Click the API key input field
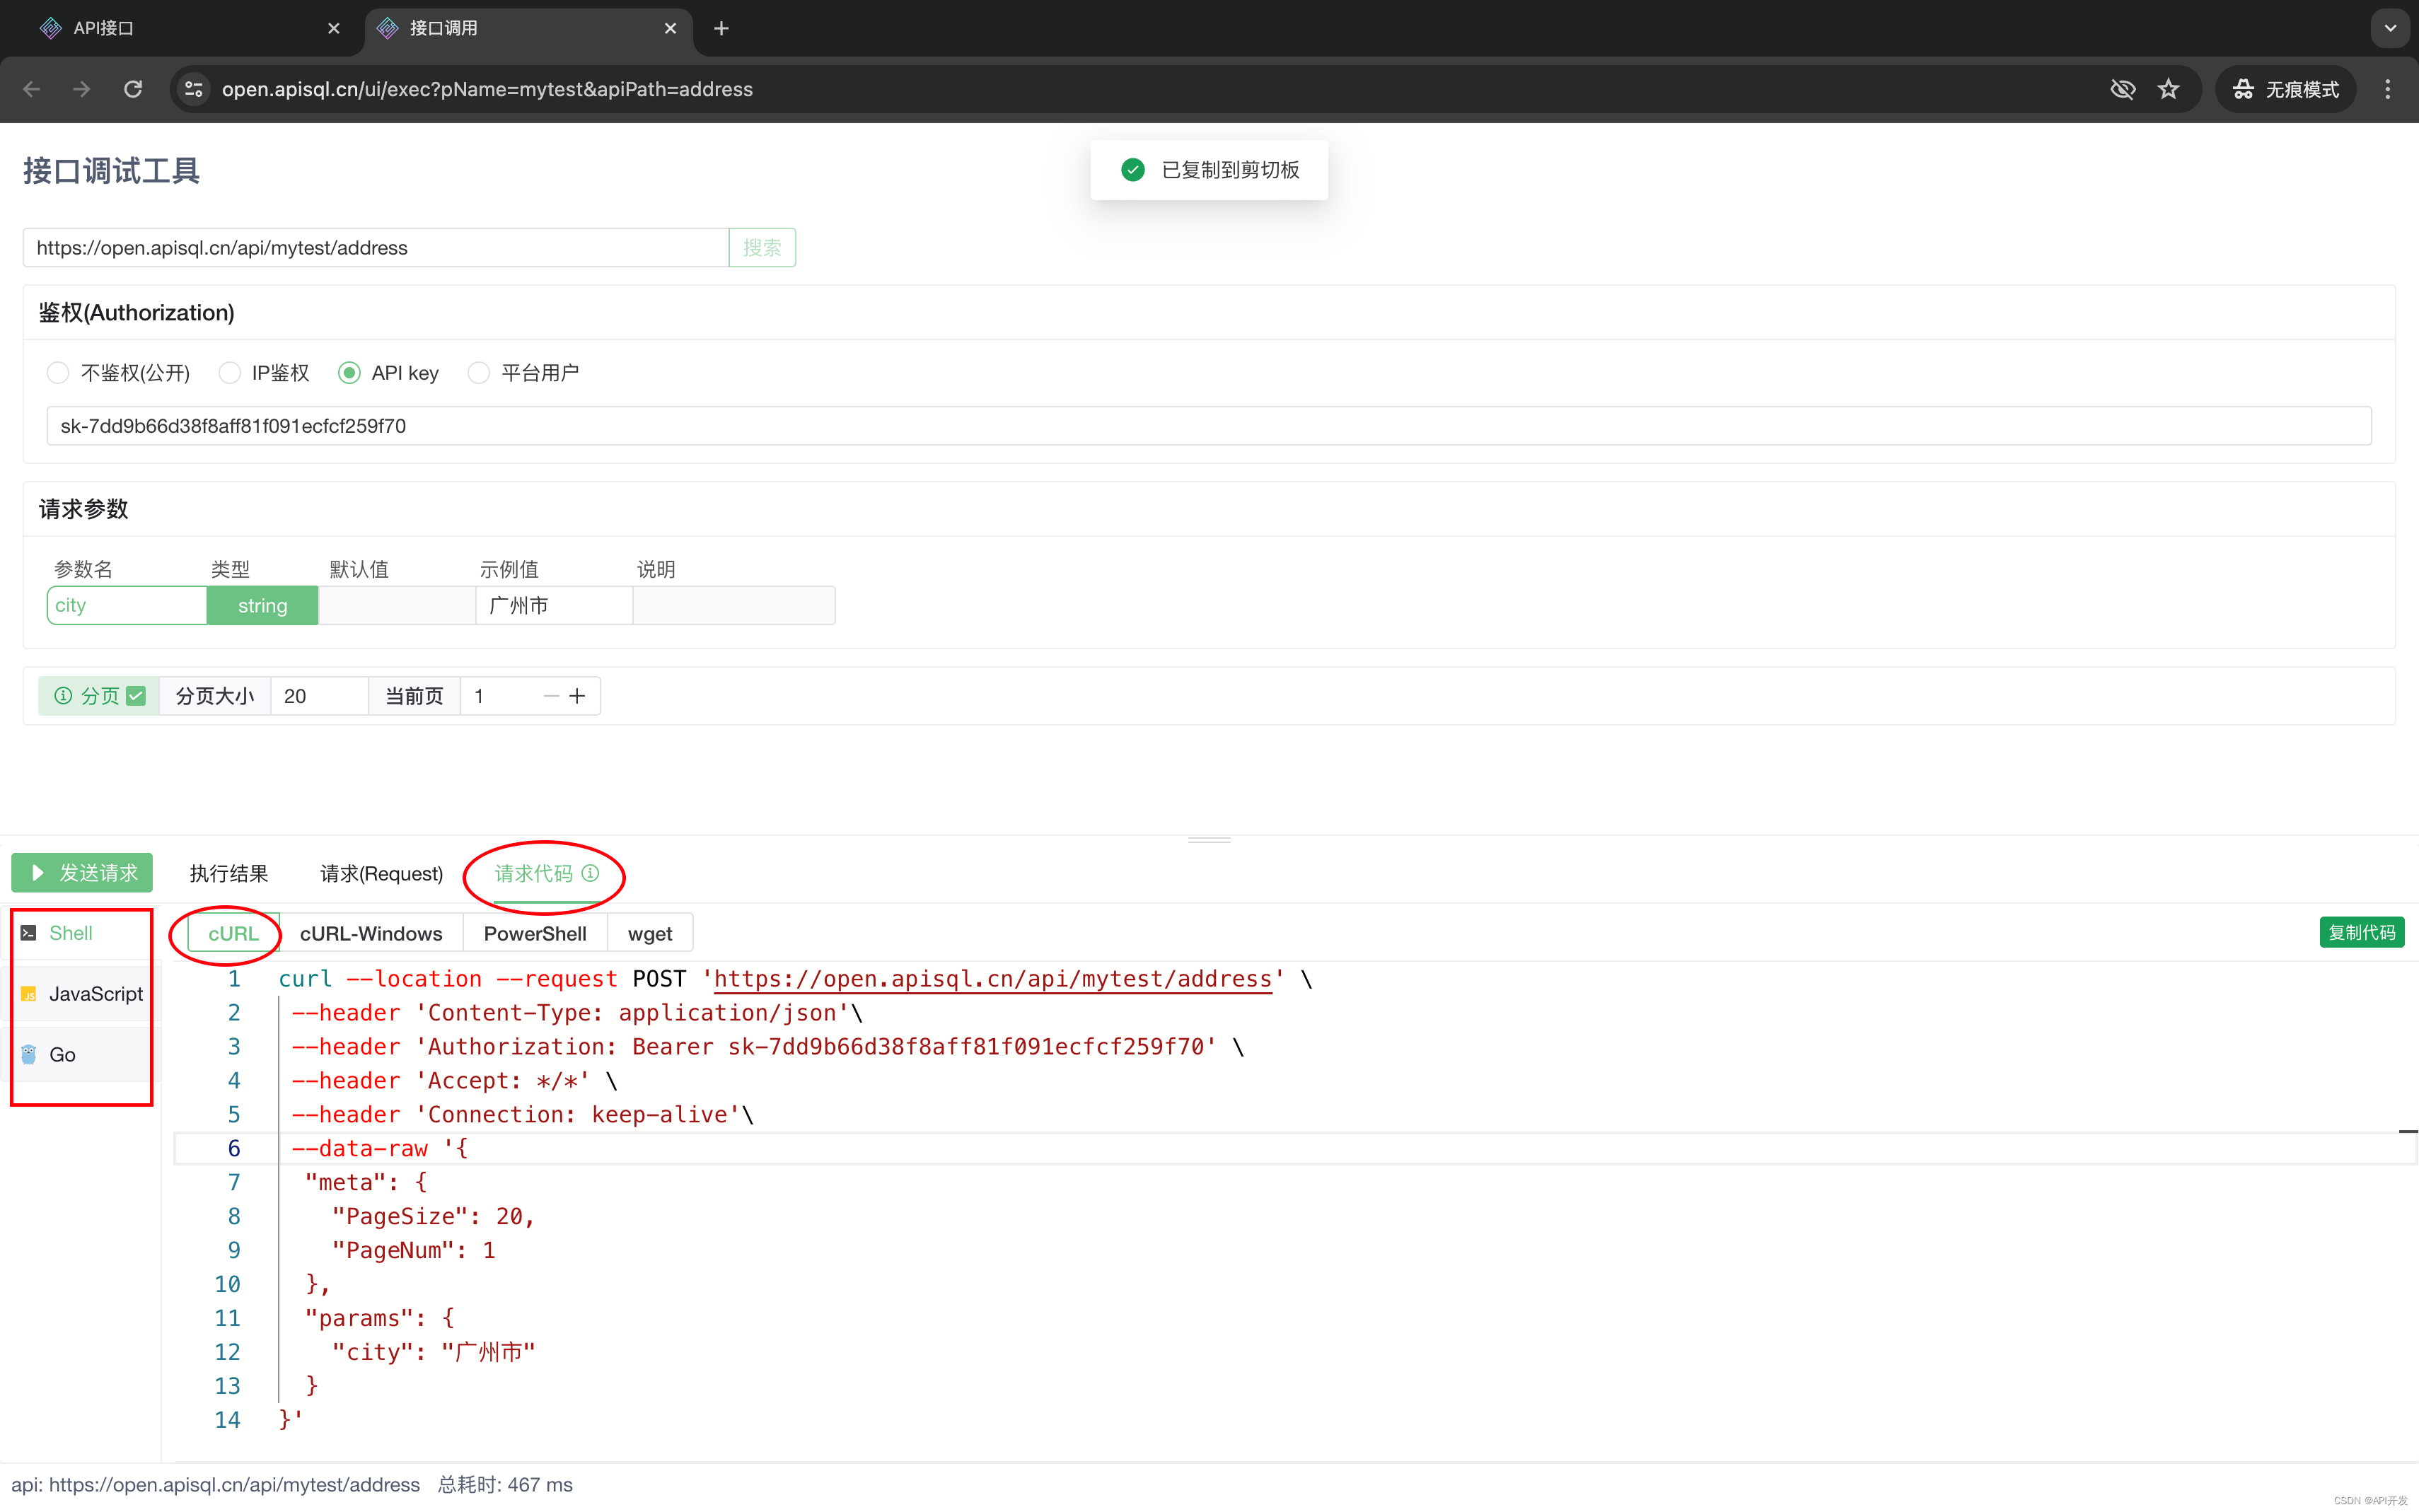Screen dimensions: 2419x1512 click(1208, 426)
